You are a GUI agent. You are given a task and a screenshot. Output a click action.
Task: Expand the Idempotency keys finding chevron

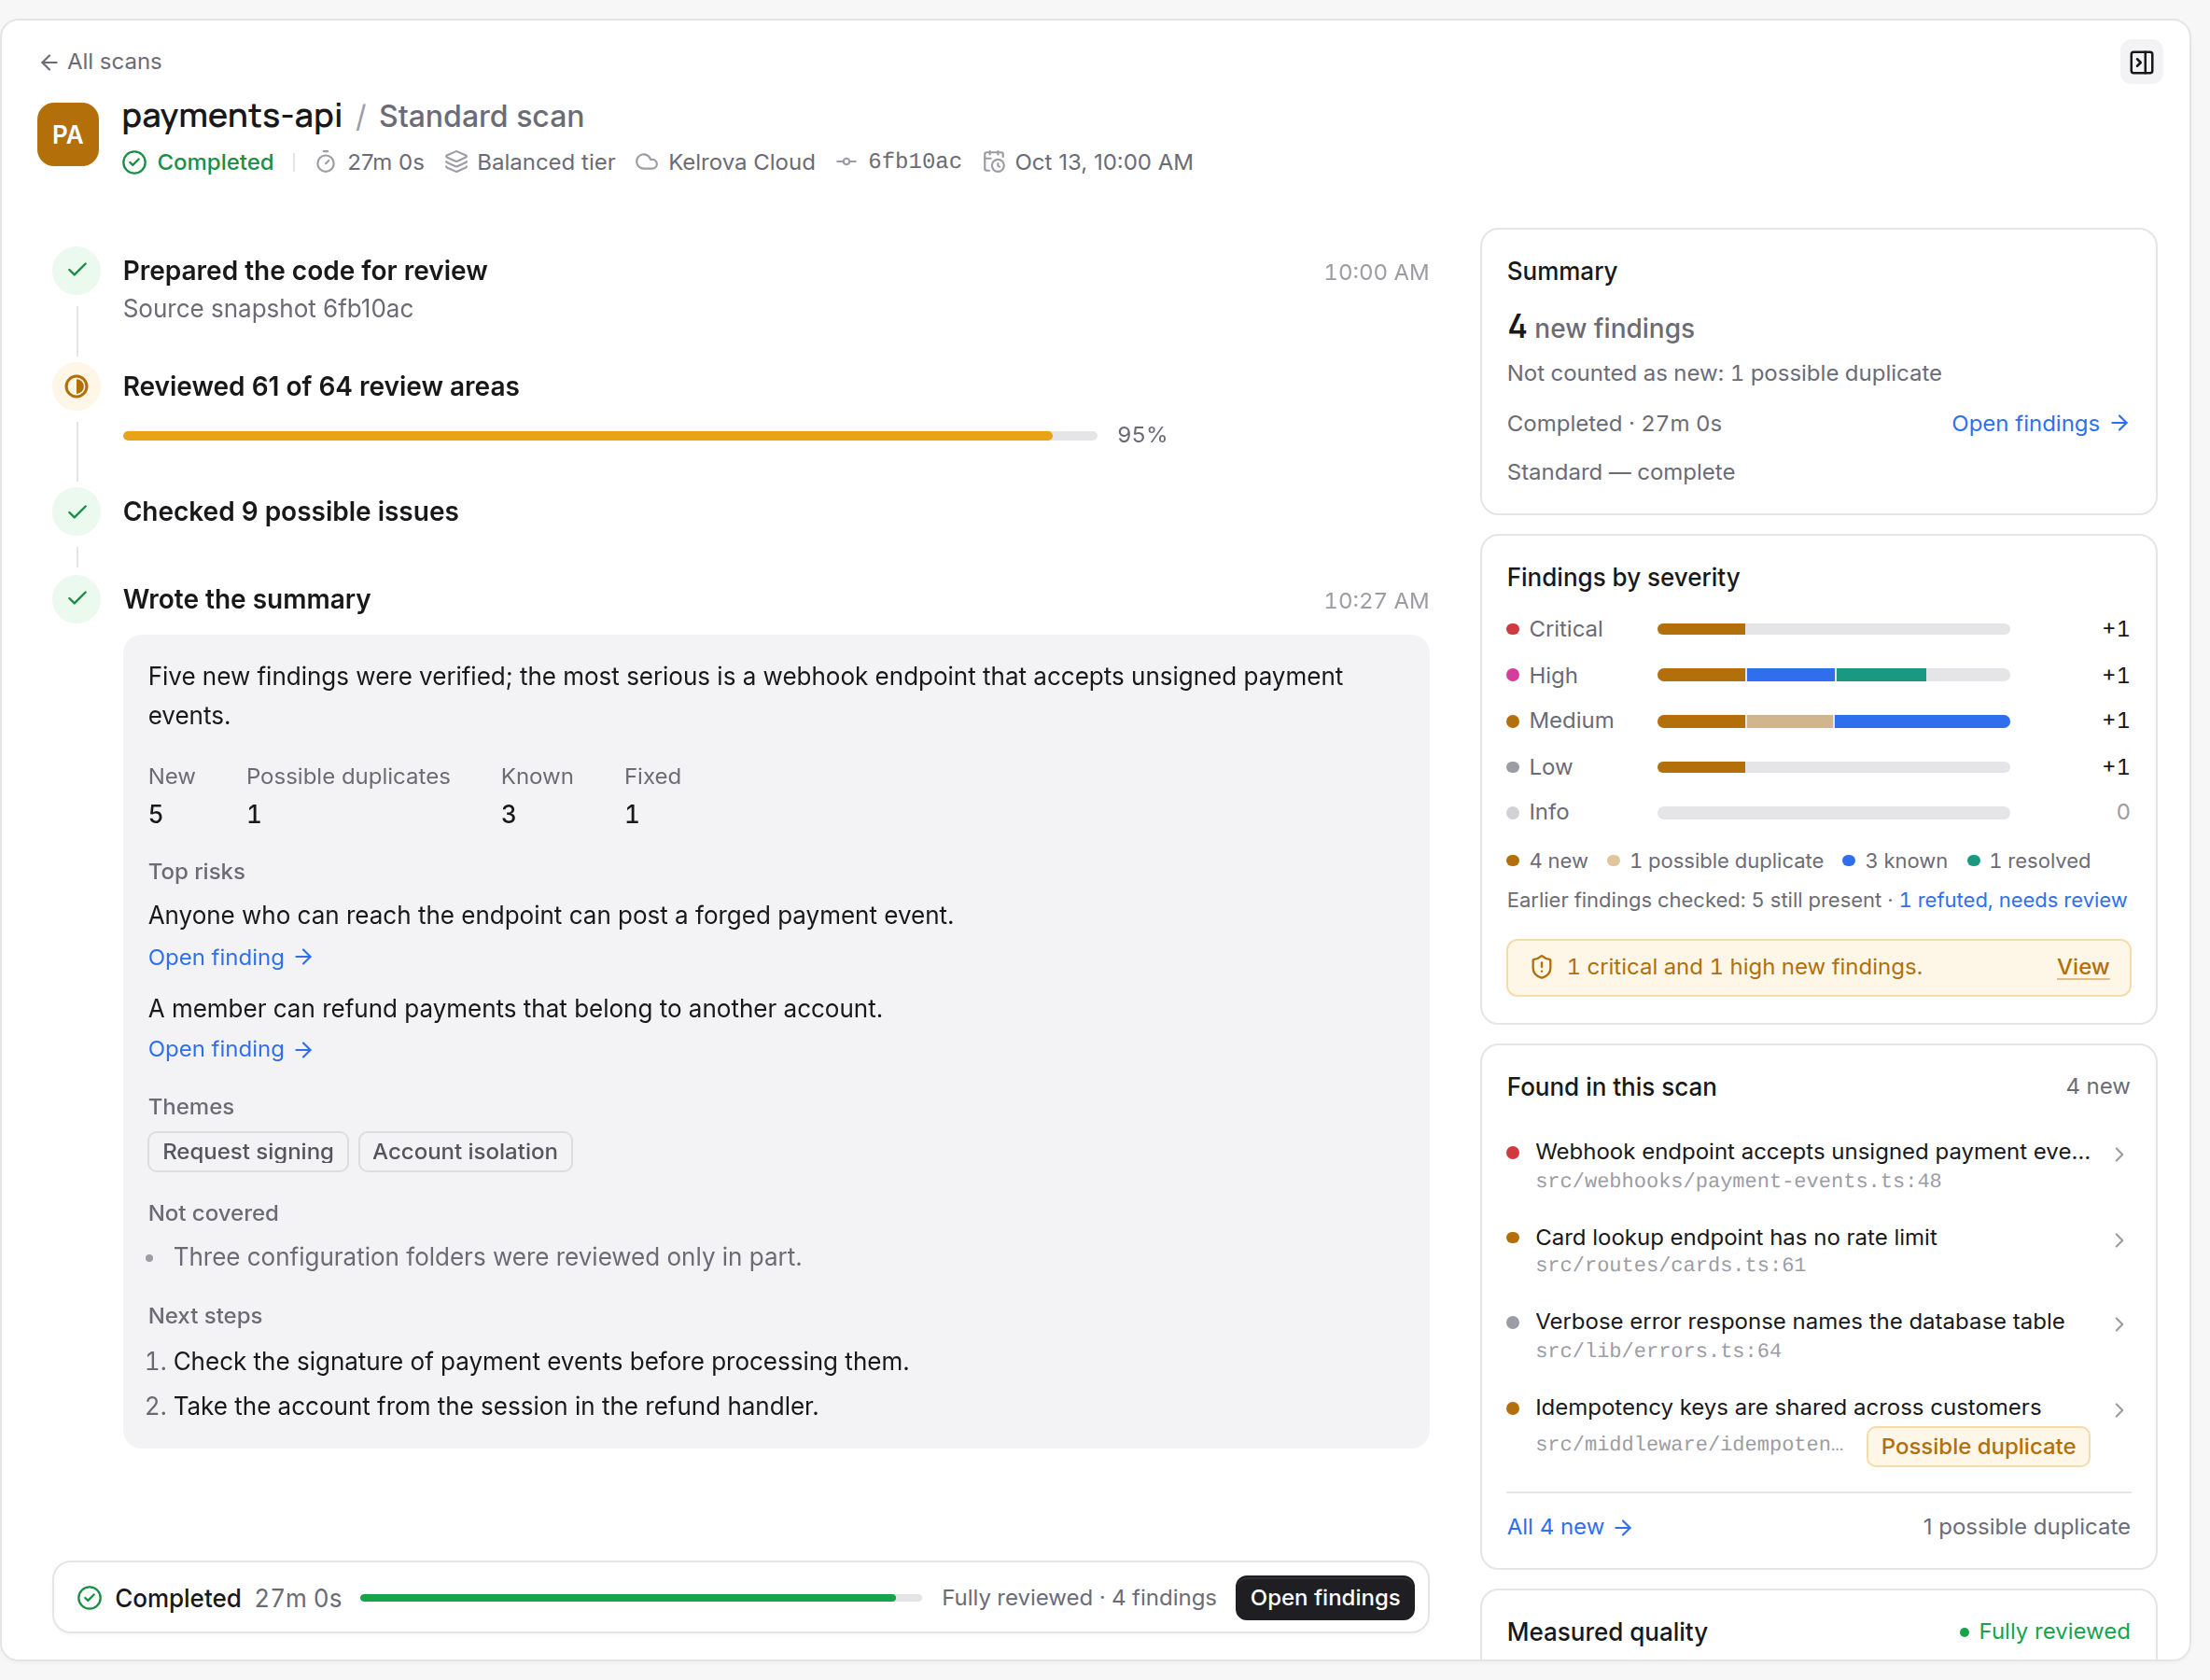click(2119, 1410)
